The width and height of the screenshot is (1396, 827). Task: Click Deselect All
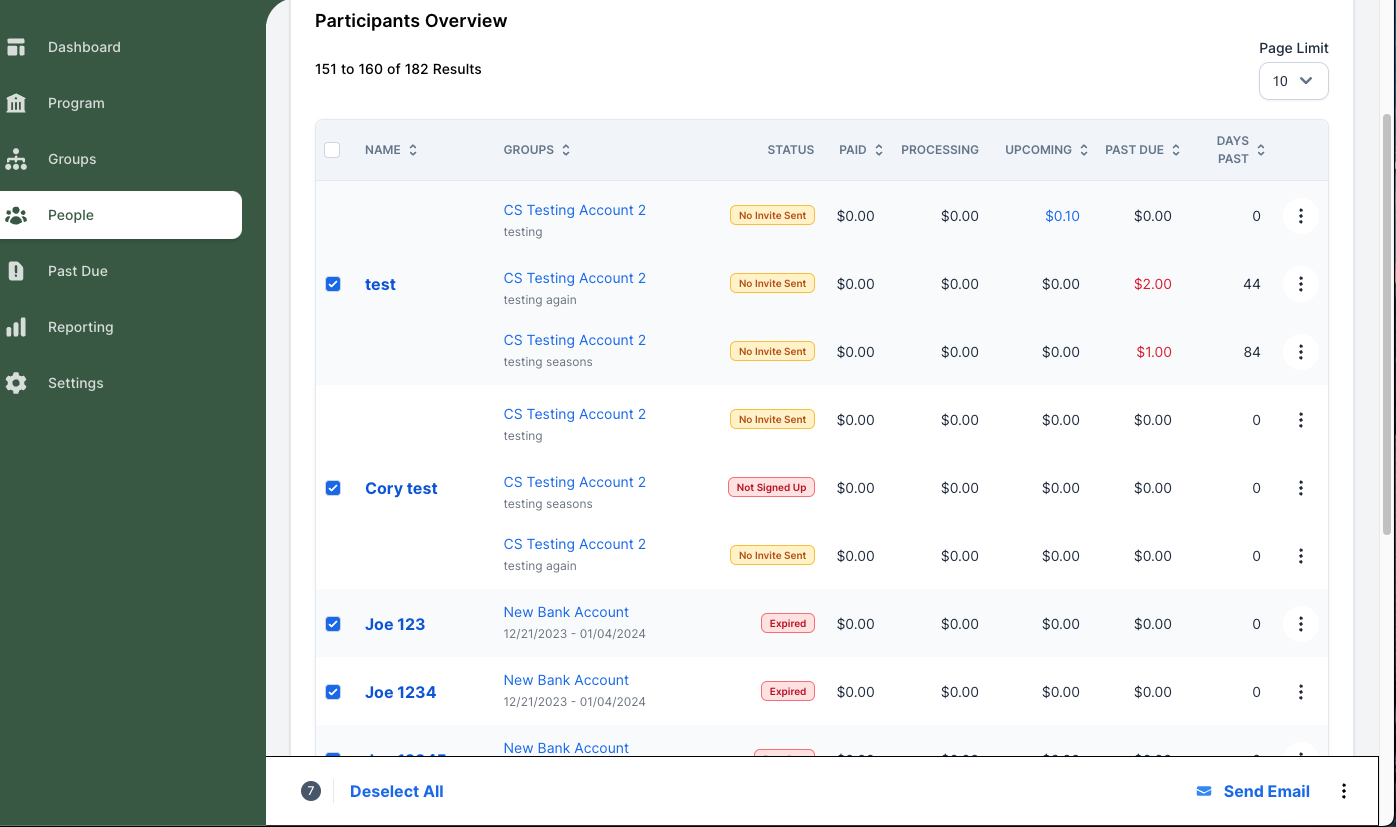coord(397,791)
